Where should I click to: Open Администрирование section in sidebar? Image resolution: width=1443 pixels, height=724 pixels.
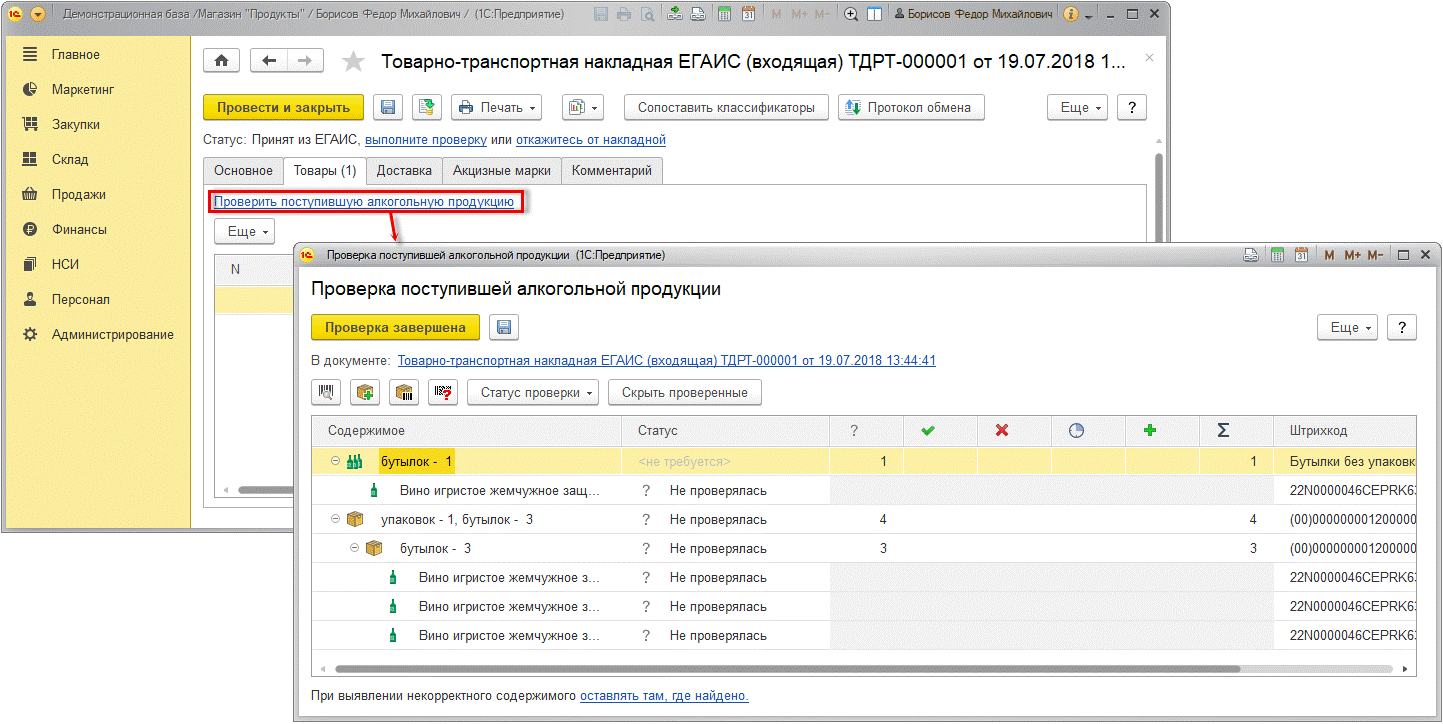113,334
